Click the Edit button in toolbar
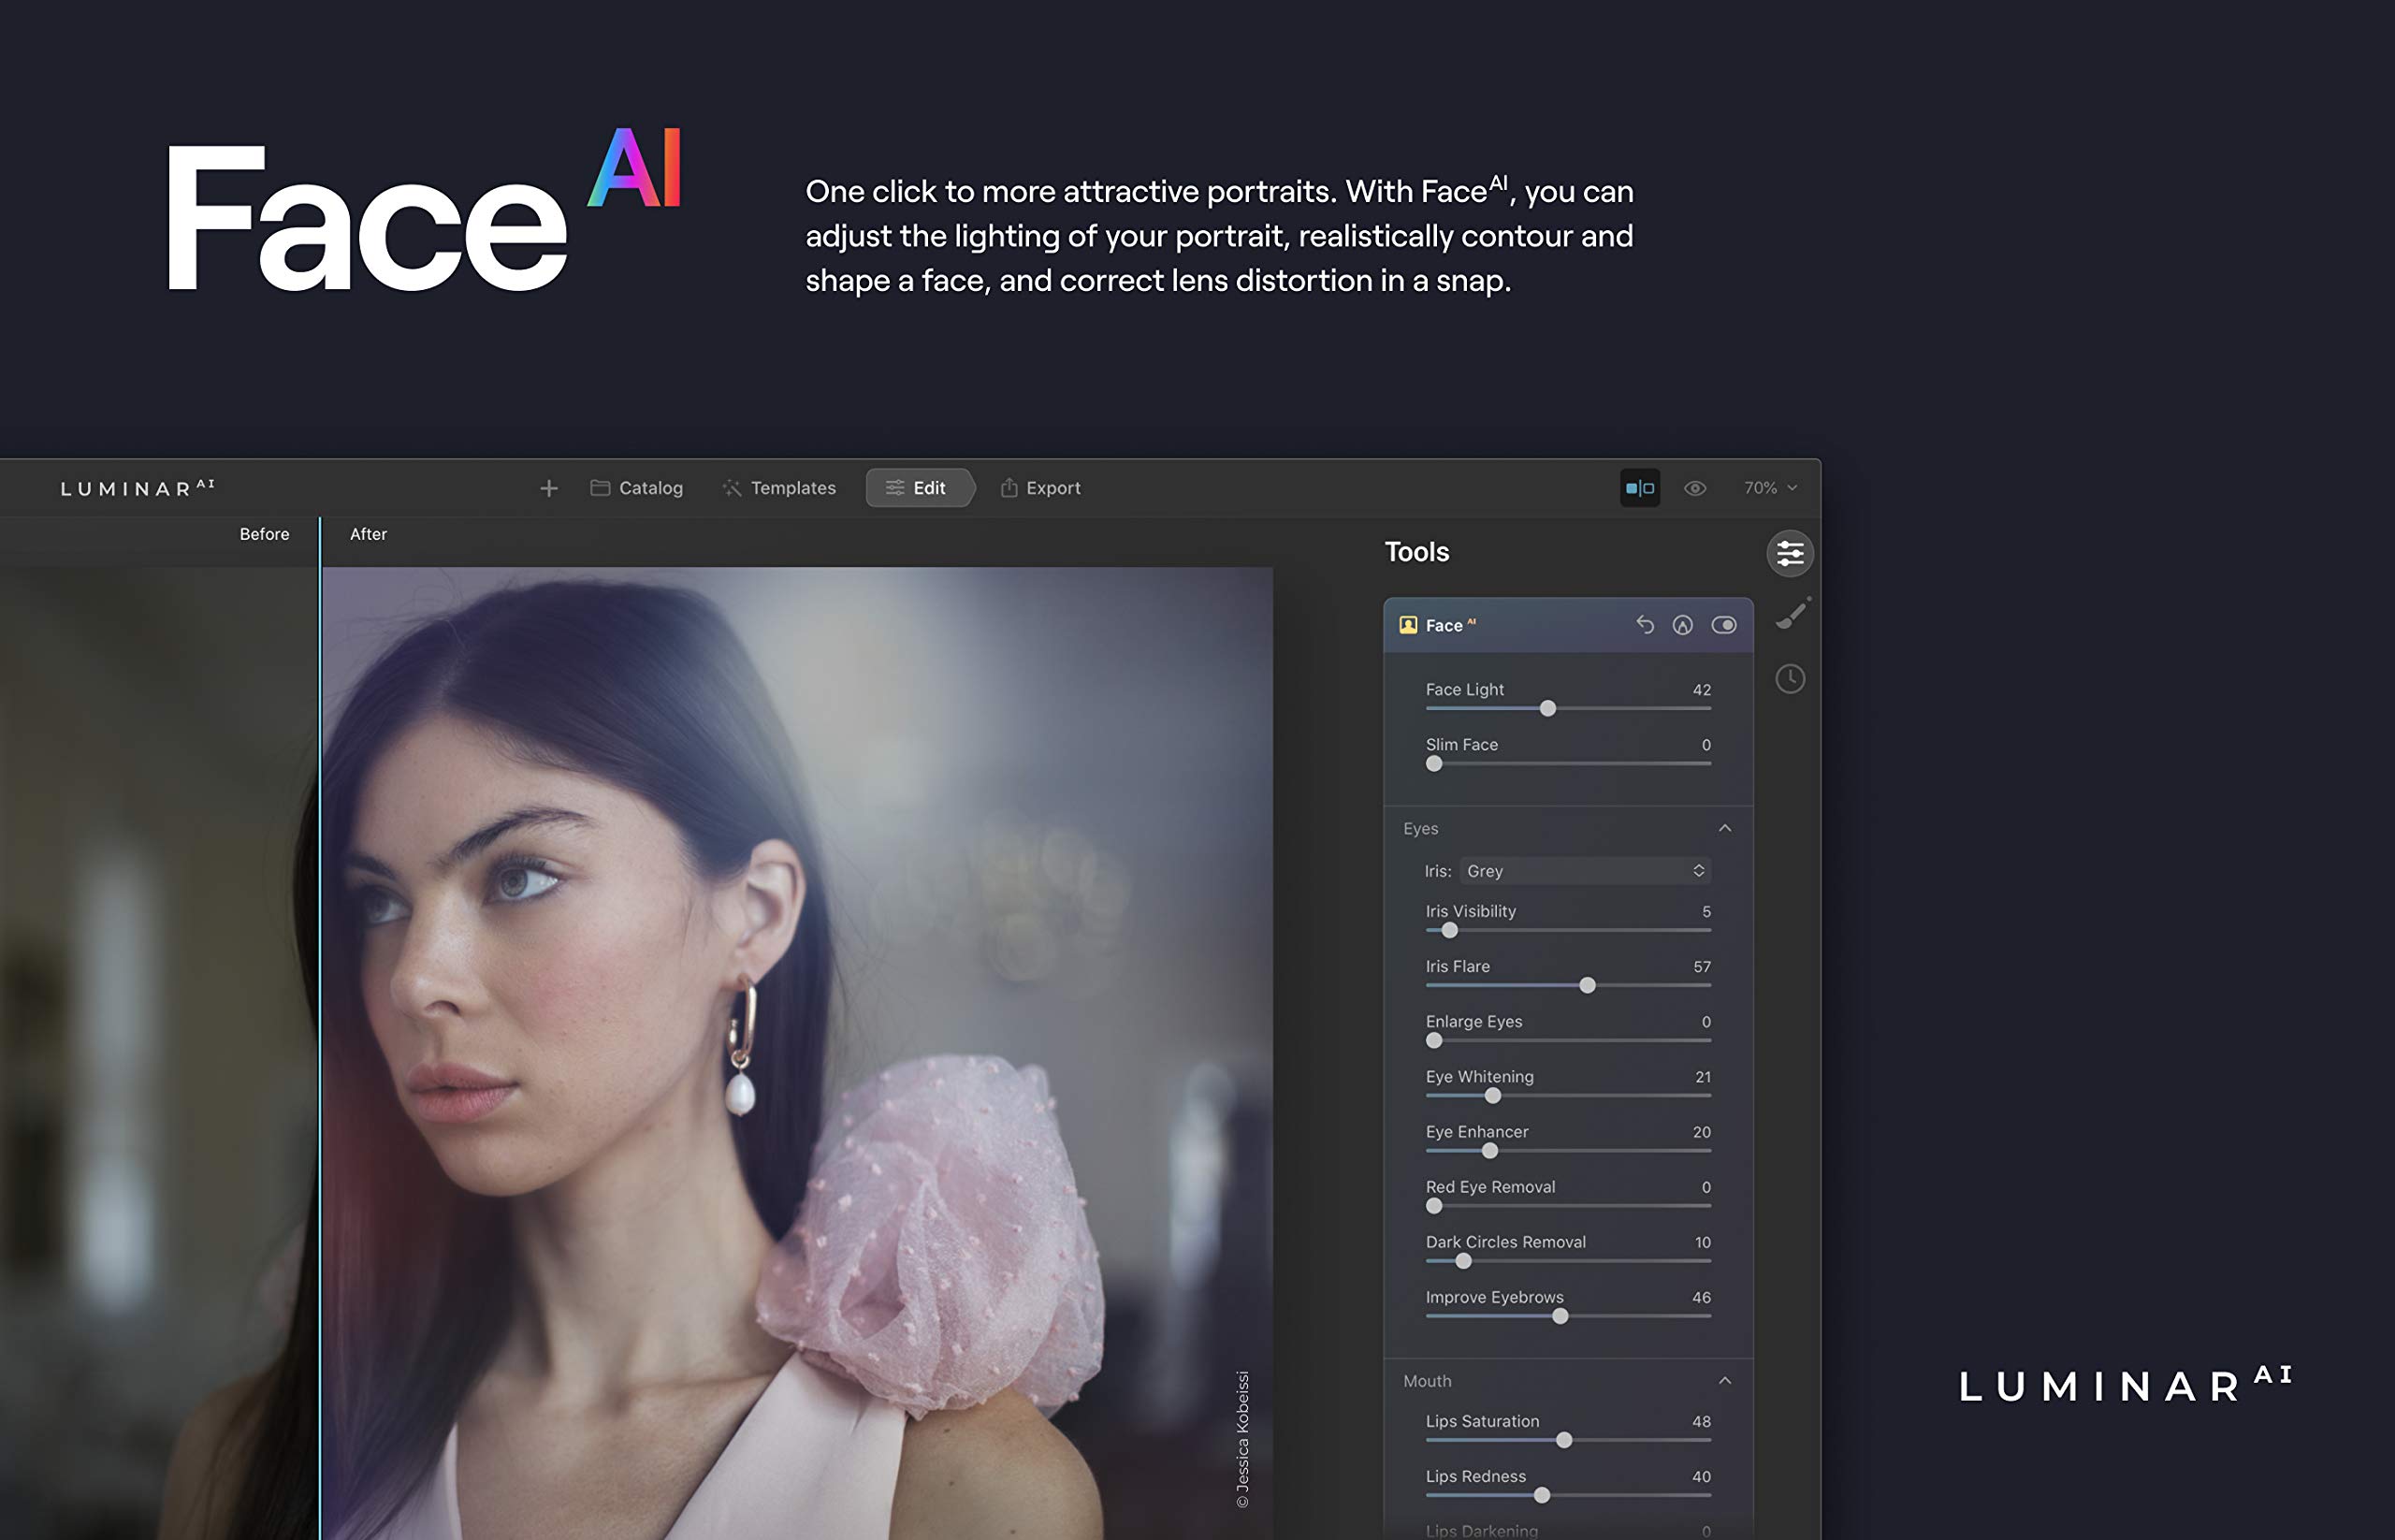2395x1540 pixels. (x=916, y=488)
